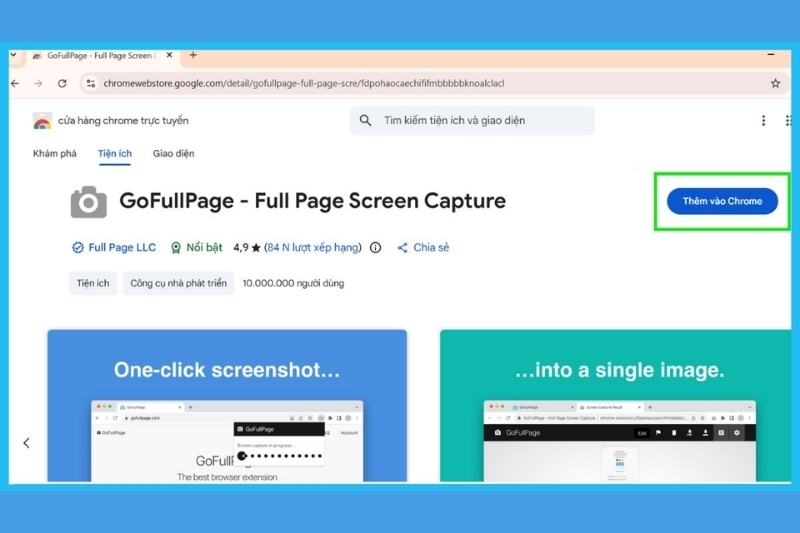Open the One-click screenshot preview image

click(x=227, y=405)
